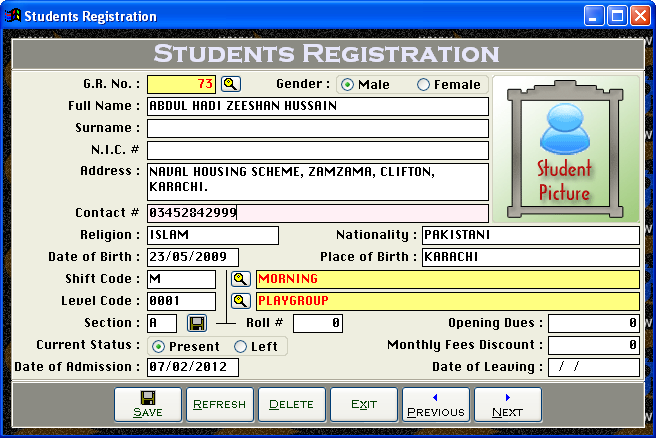
Task: Click the Address text box
Action: (318, 182)
